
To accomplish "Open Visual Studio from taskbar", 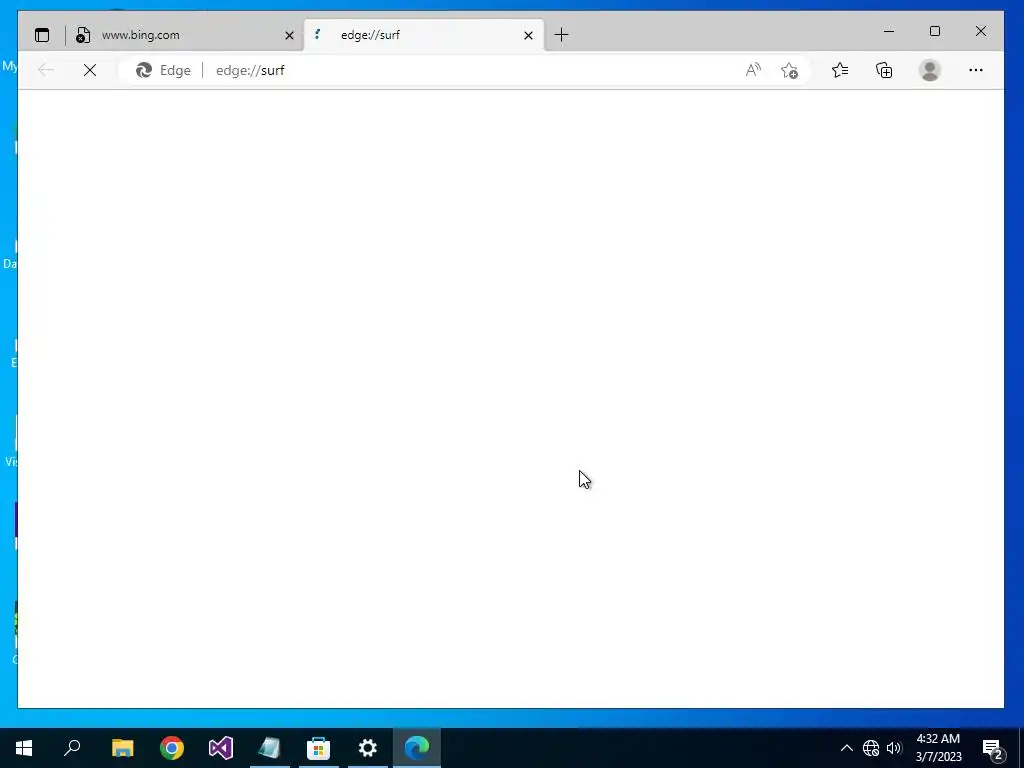I will [221, 748].
